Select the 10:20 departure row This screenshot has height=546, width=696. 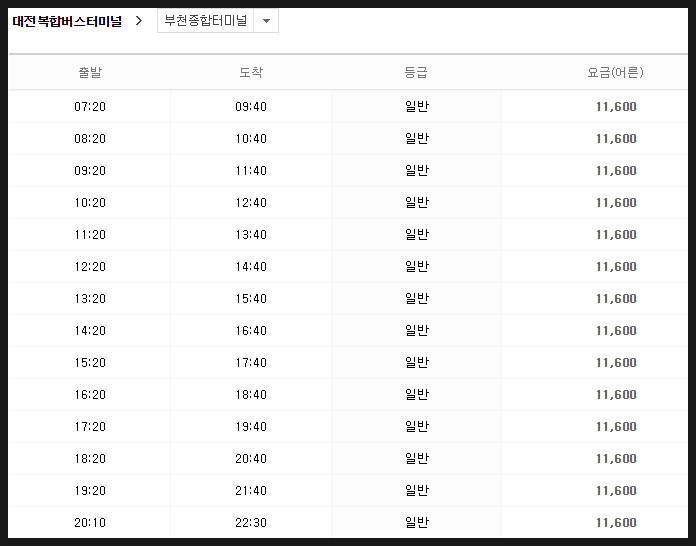[x=348, y=202]
